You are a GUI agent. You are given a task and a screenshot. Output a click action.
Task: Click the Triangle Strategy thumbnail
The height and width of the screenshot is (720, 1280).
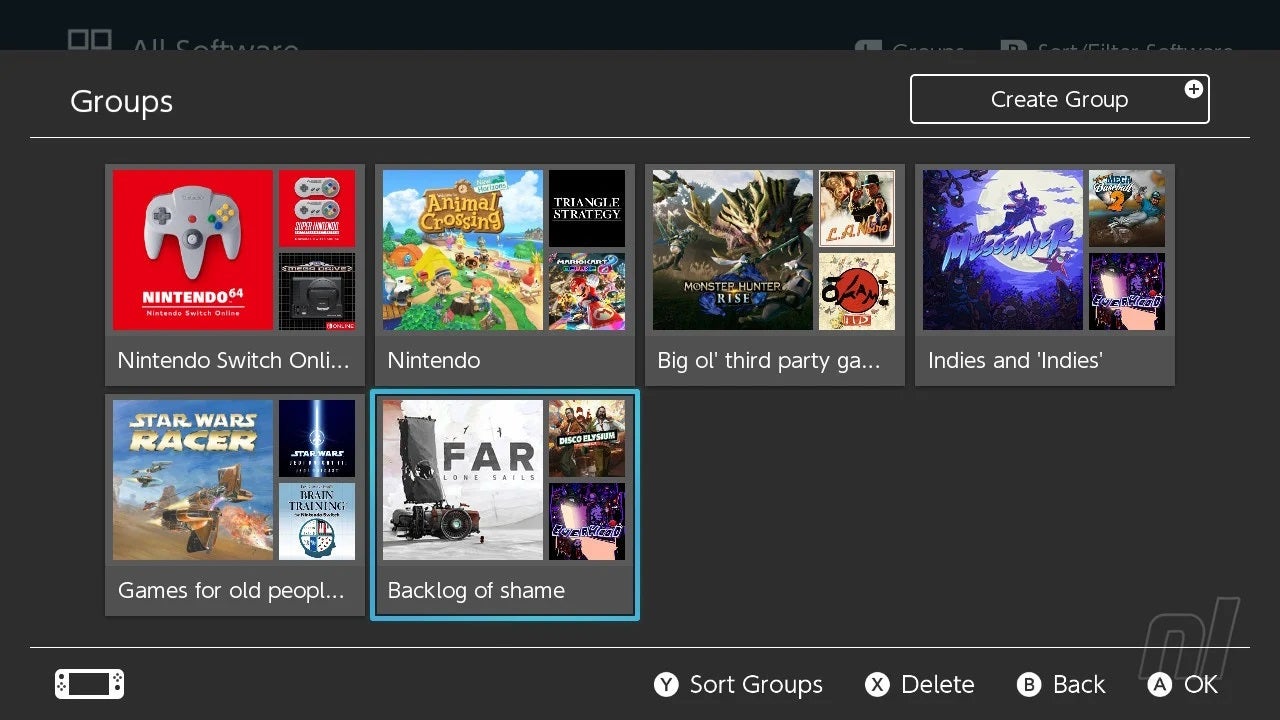coord(587,208)
